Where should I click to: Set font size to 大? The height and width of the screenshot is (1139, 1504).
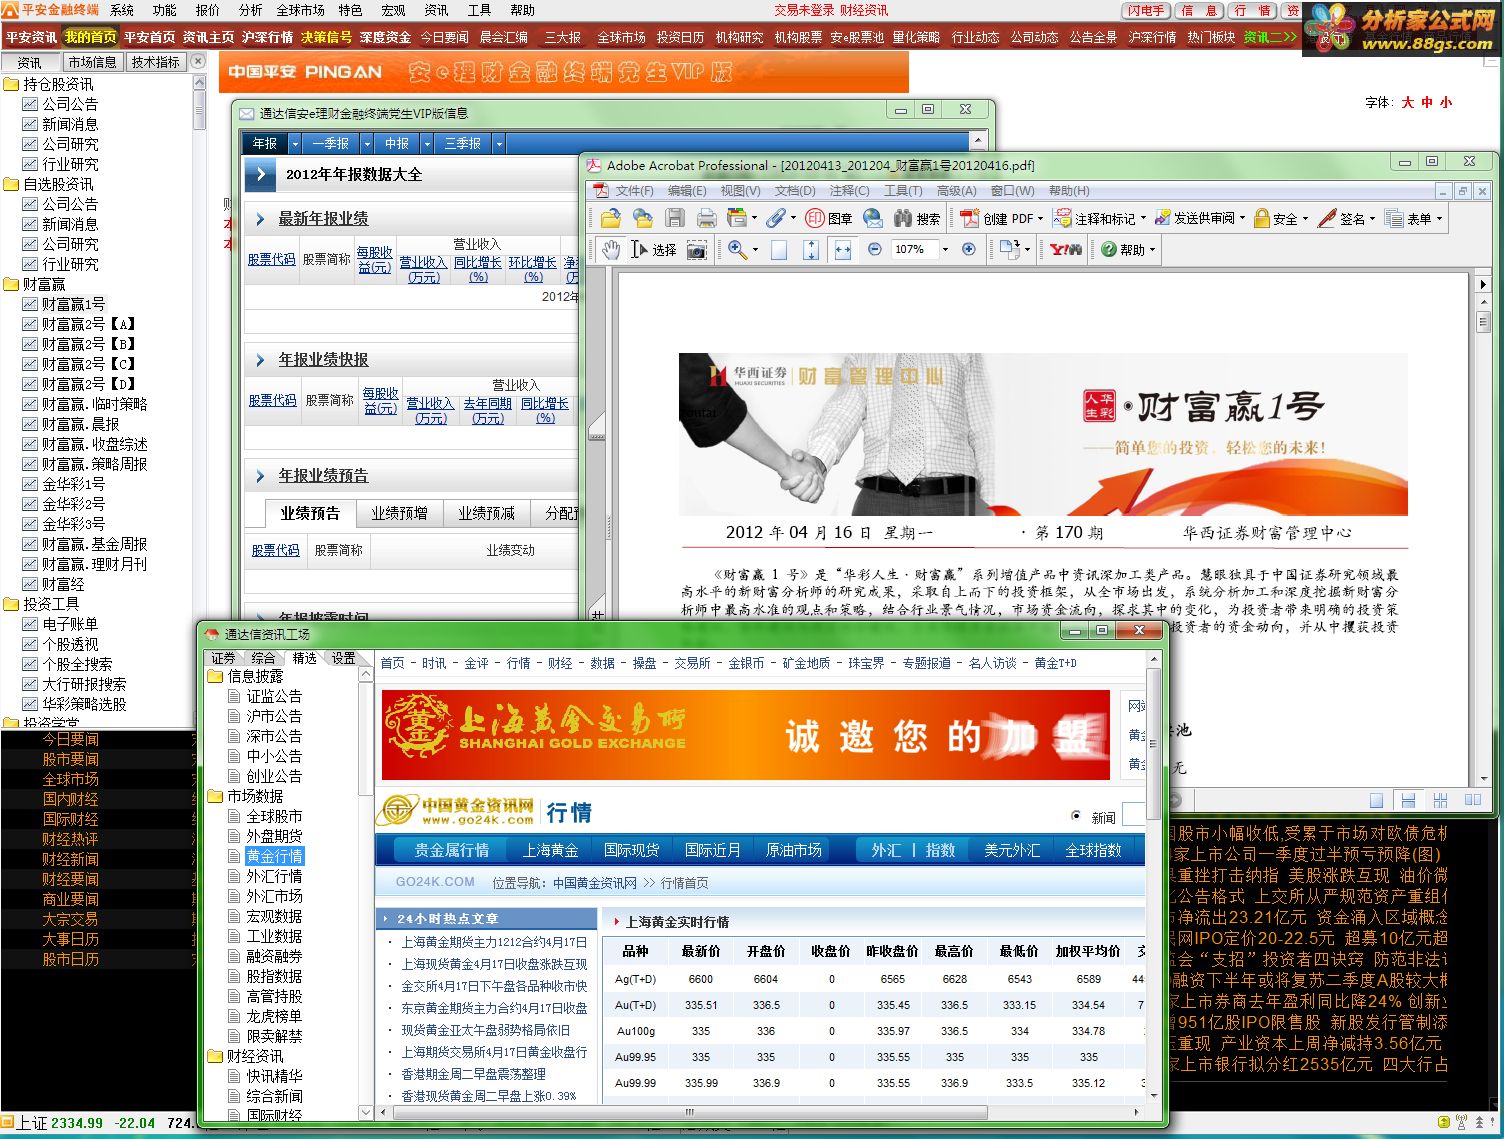coord(1407,102)
